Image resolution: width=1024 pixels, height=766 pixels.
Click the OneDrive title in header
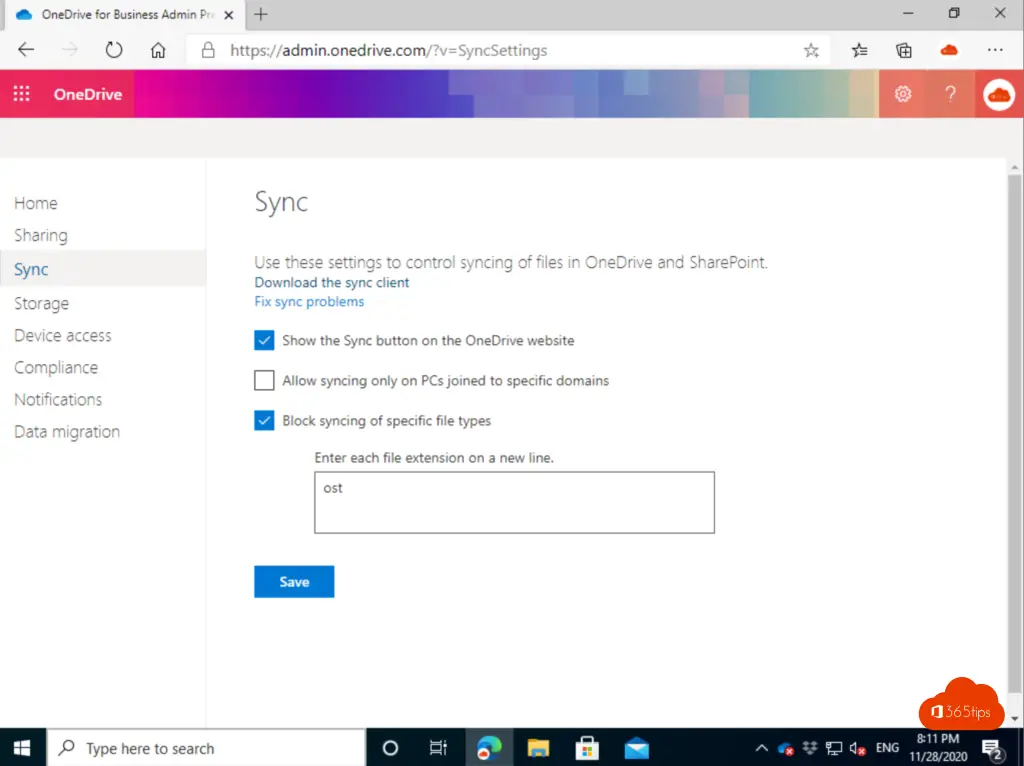(88, 94)
